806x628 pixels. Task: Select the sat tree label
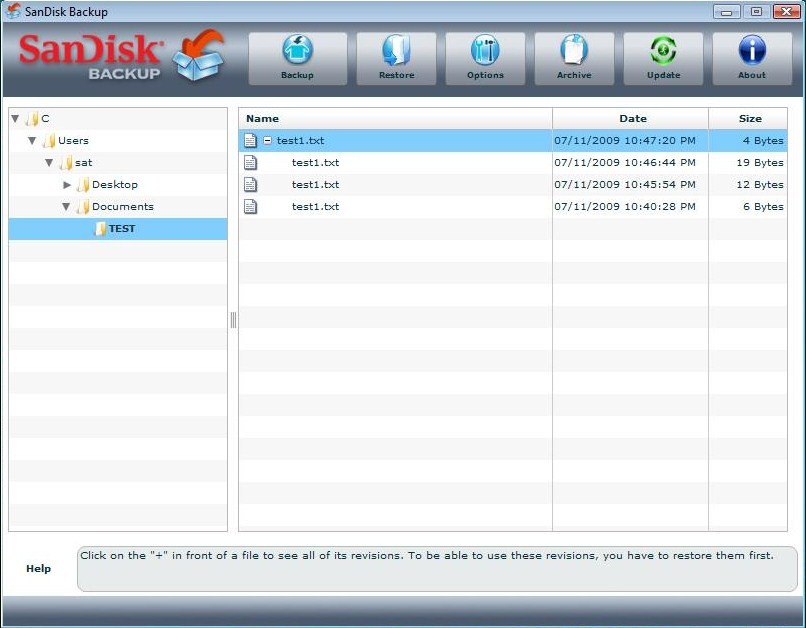(84, 163)
